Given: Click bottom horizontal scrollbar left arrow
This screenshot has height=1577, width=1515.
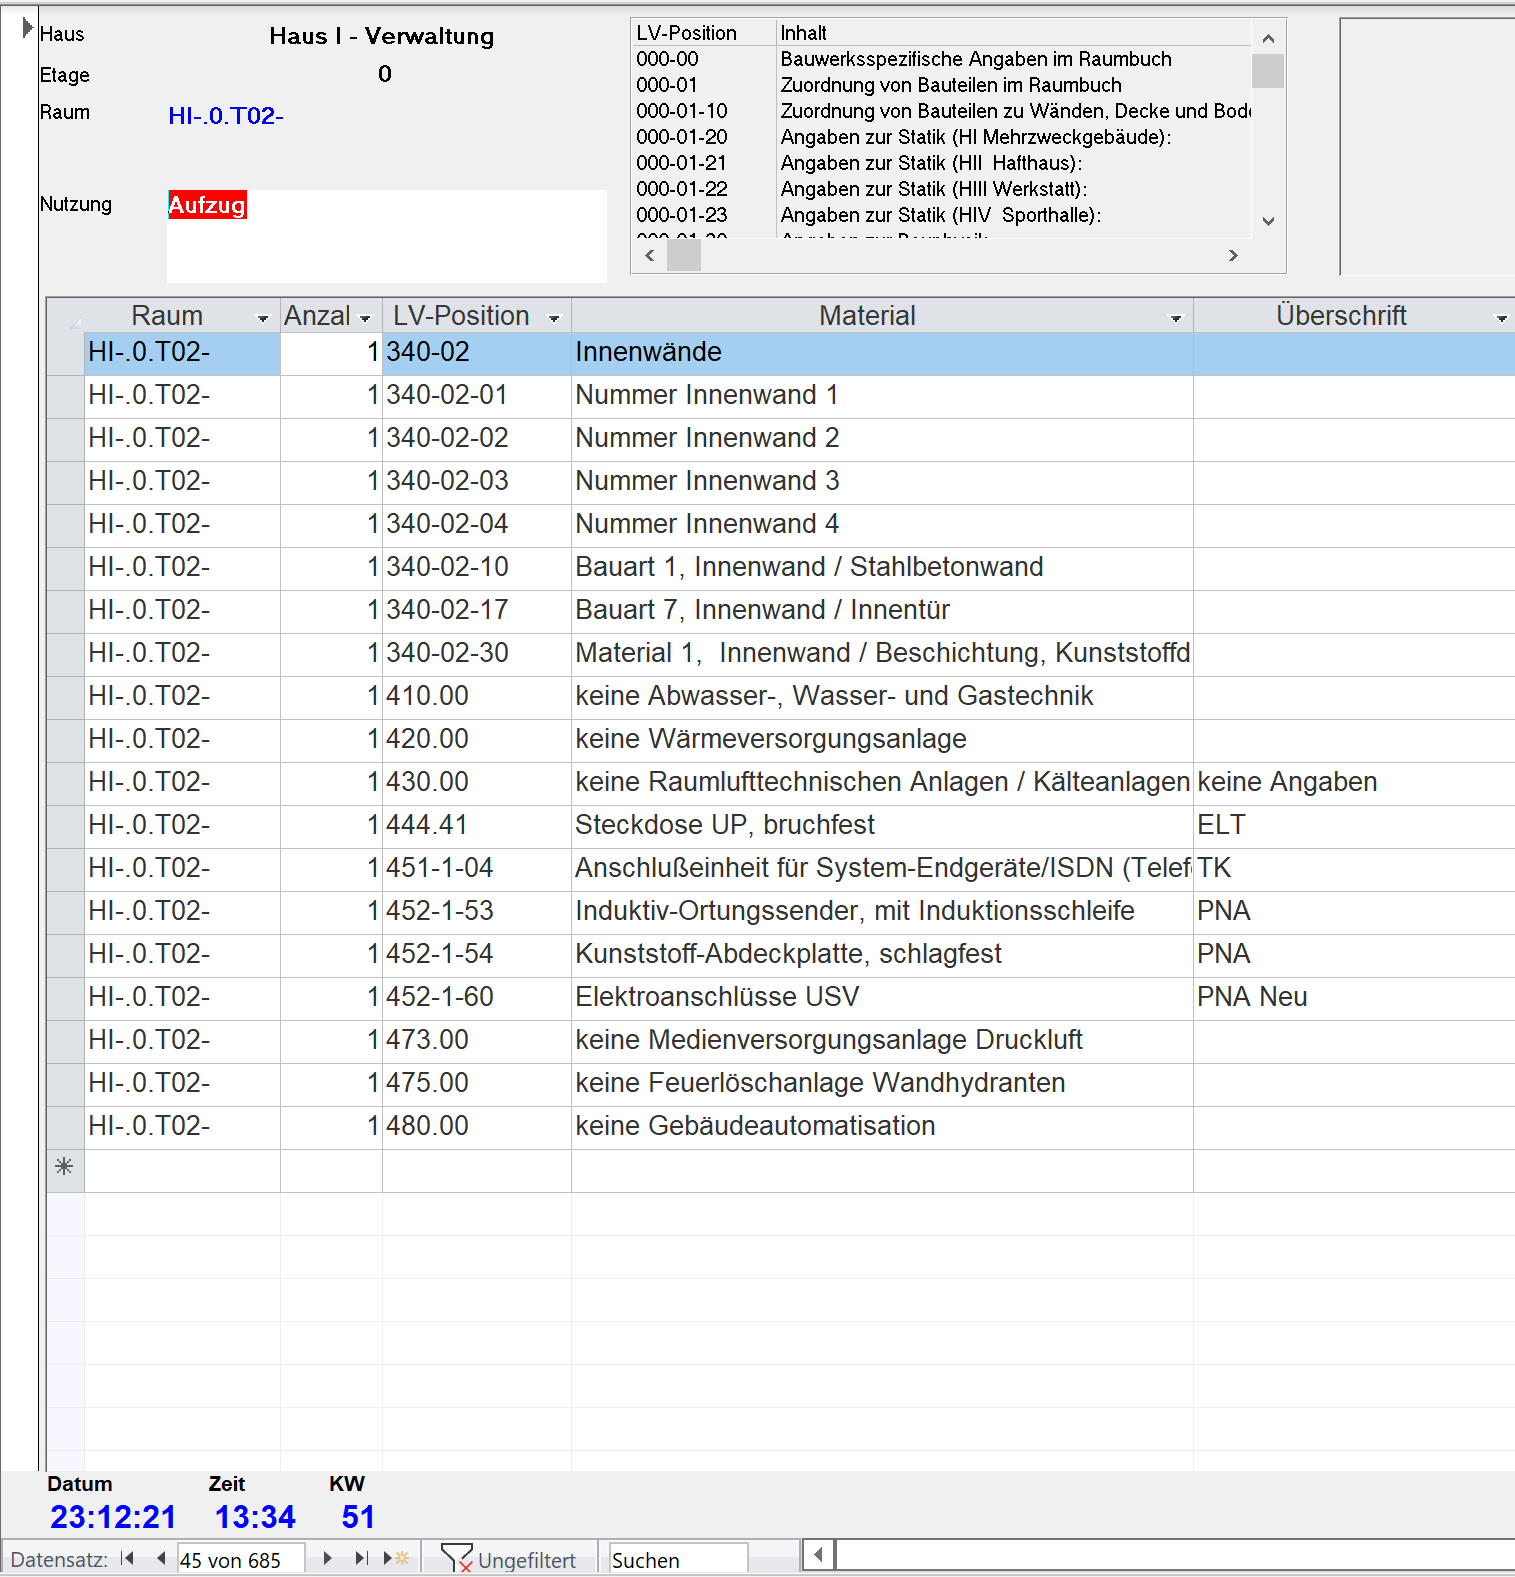Looking at the screenshot, I should [x=818, y=1554].
